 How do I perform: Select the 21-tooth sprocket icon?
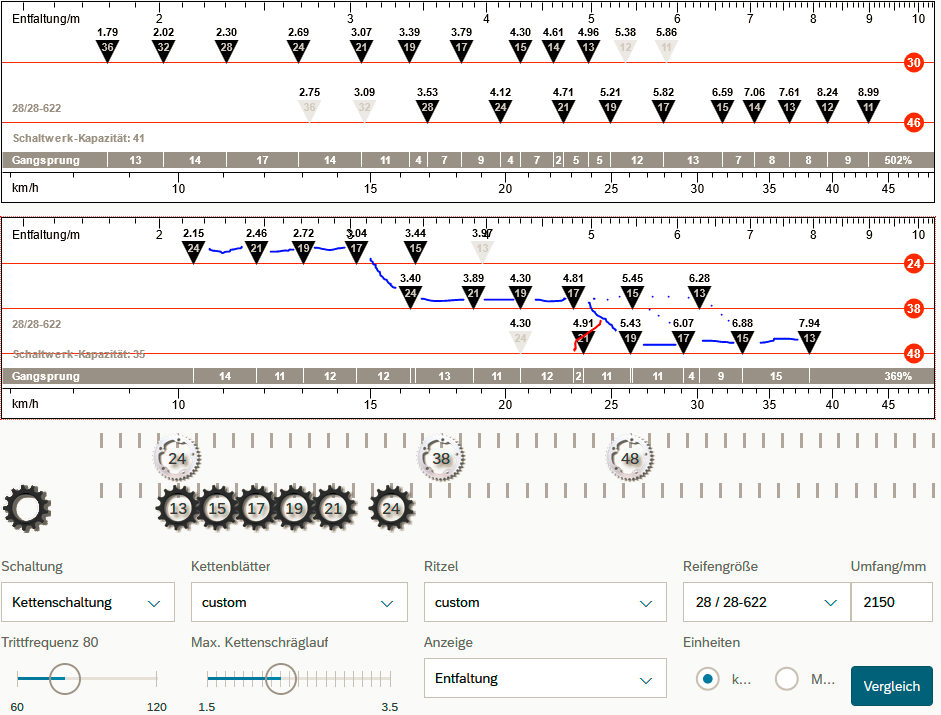click(x=333, y=508)
